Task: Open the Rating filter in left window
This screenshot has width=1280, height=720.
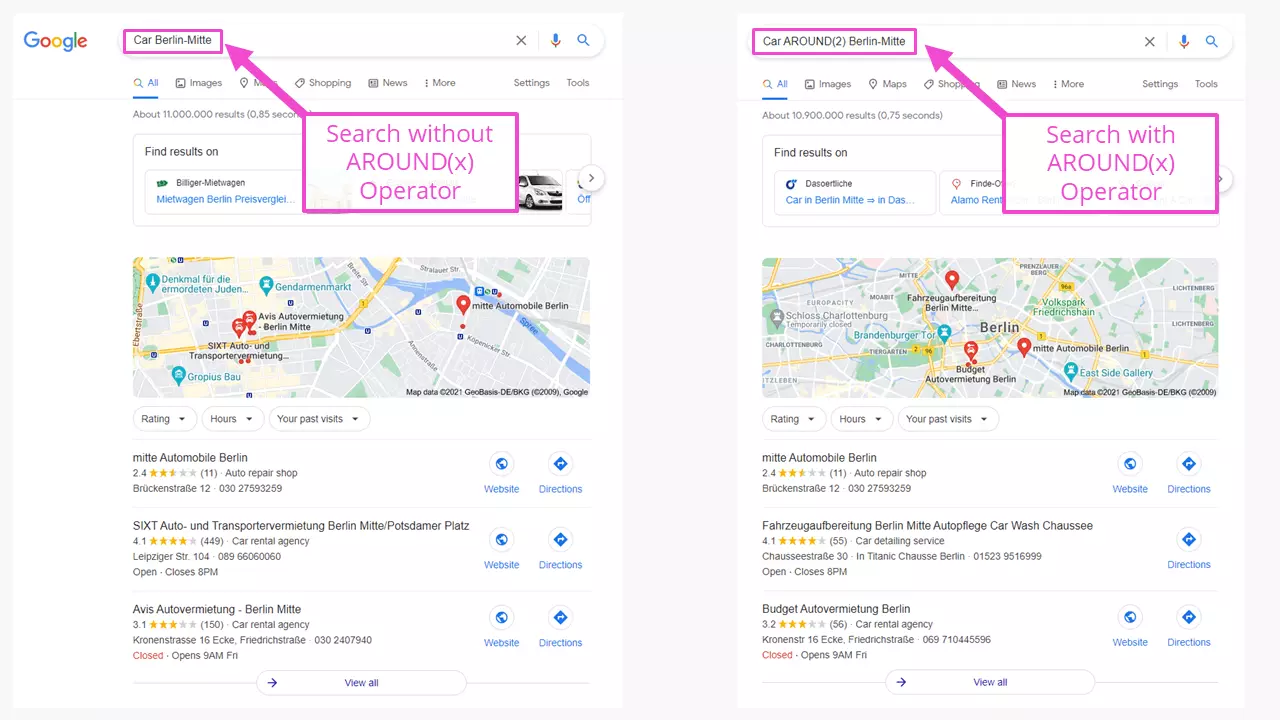Action: pyautogui.click(x=164, y=419)
